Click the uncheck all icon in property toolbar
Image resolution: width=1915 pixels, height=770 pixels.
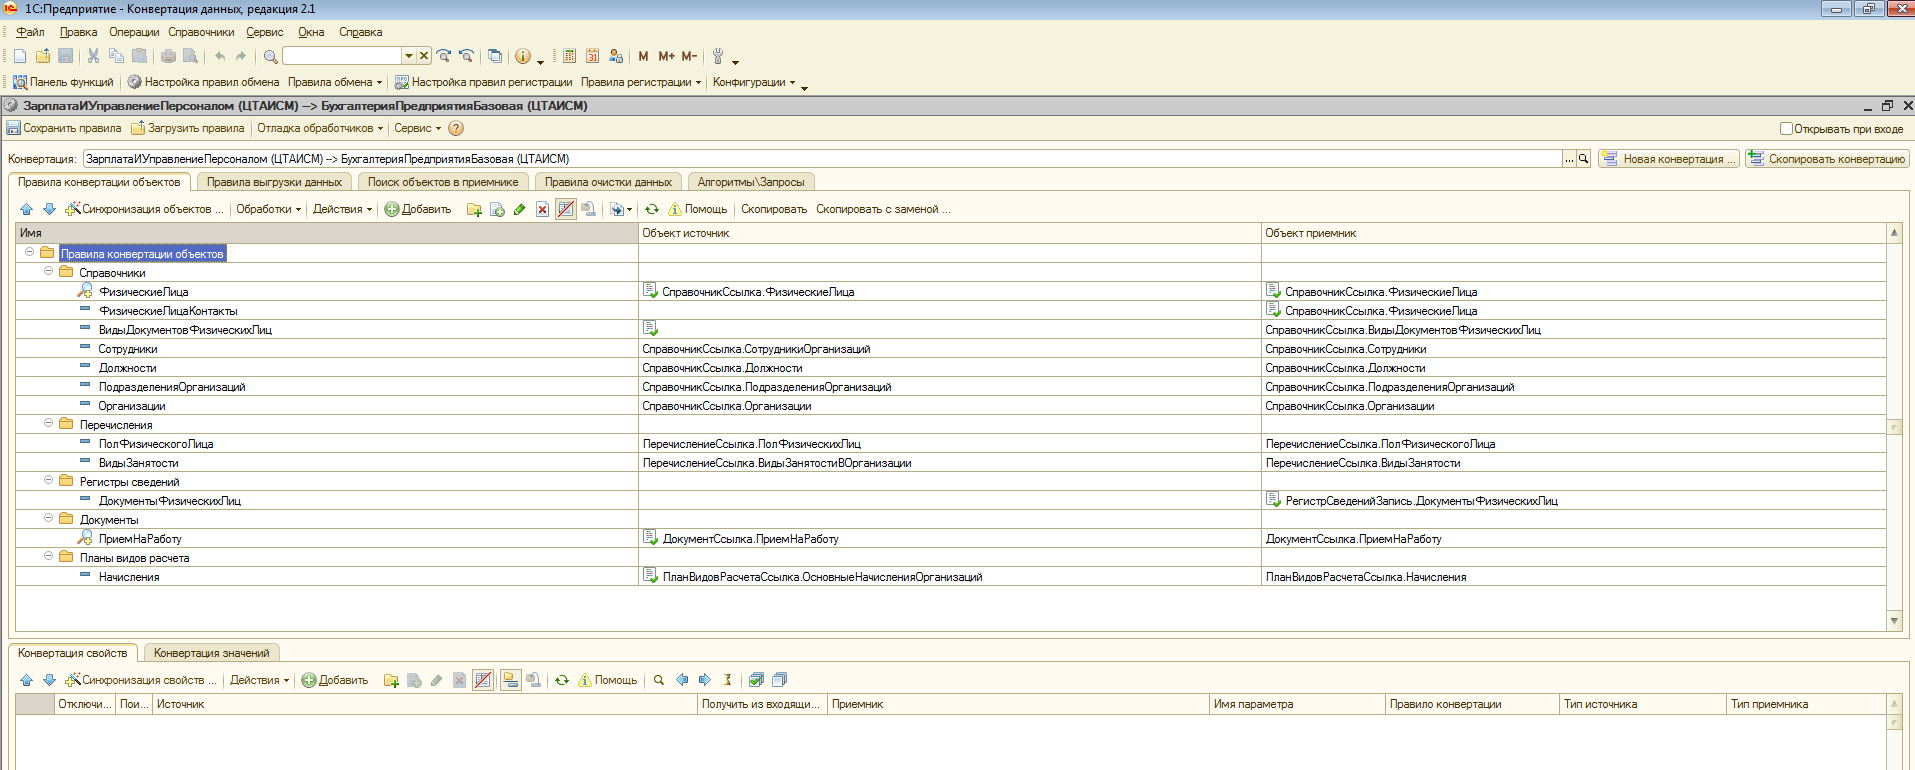pos(779,680)
